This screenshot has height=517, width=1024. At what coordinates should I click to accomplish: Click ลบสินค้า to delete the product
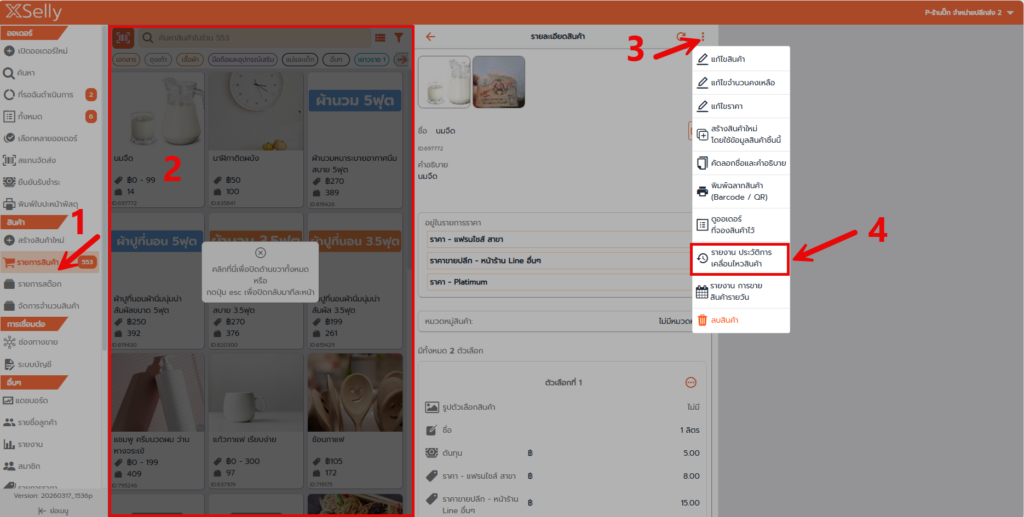tap(740, 320)
